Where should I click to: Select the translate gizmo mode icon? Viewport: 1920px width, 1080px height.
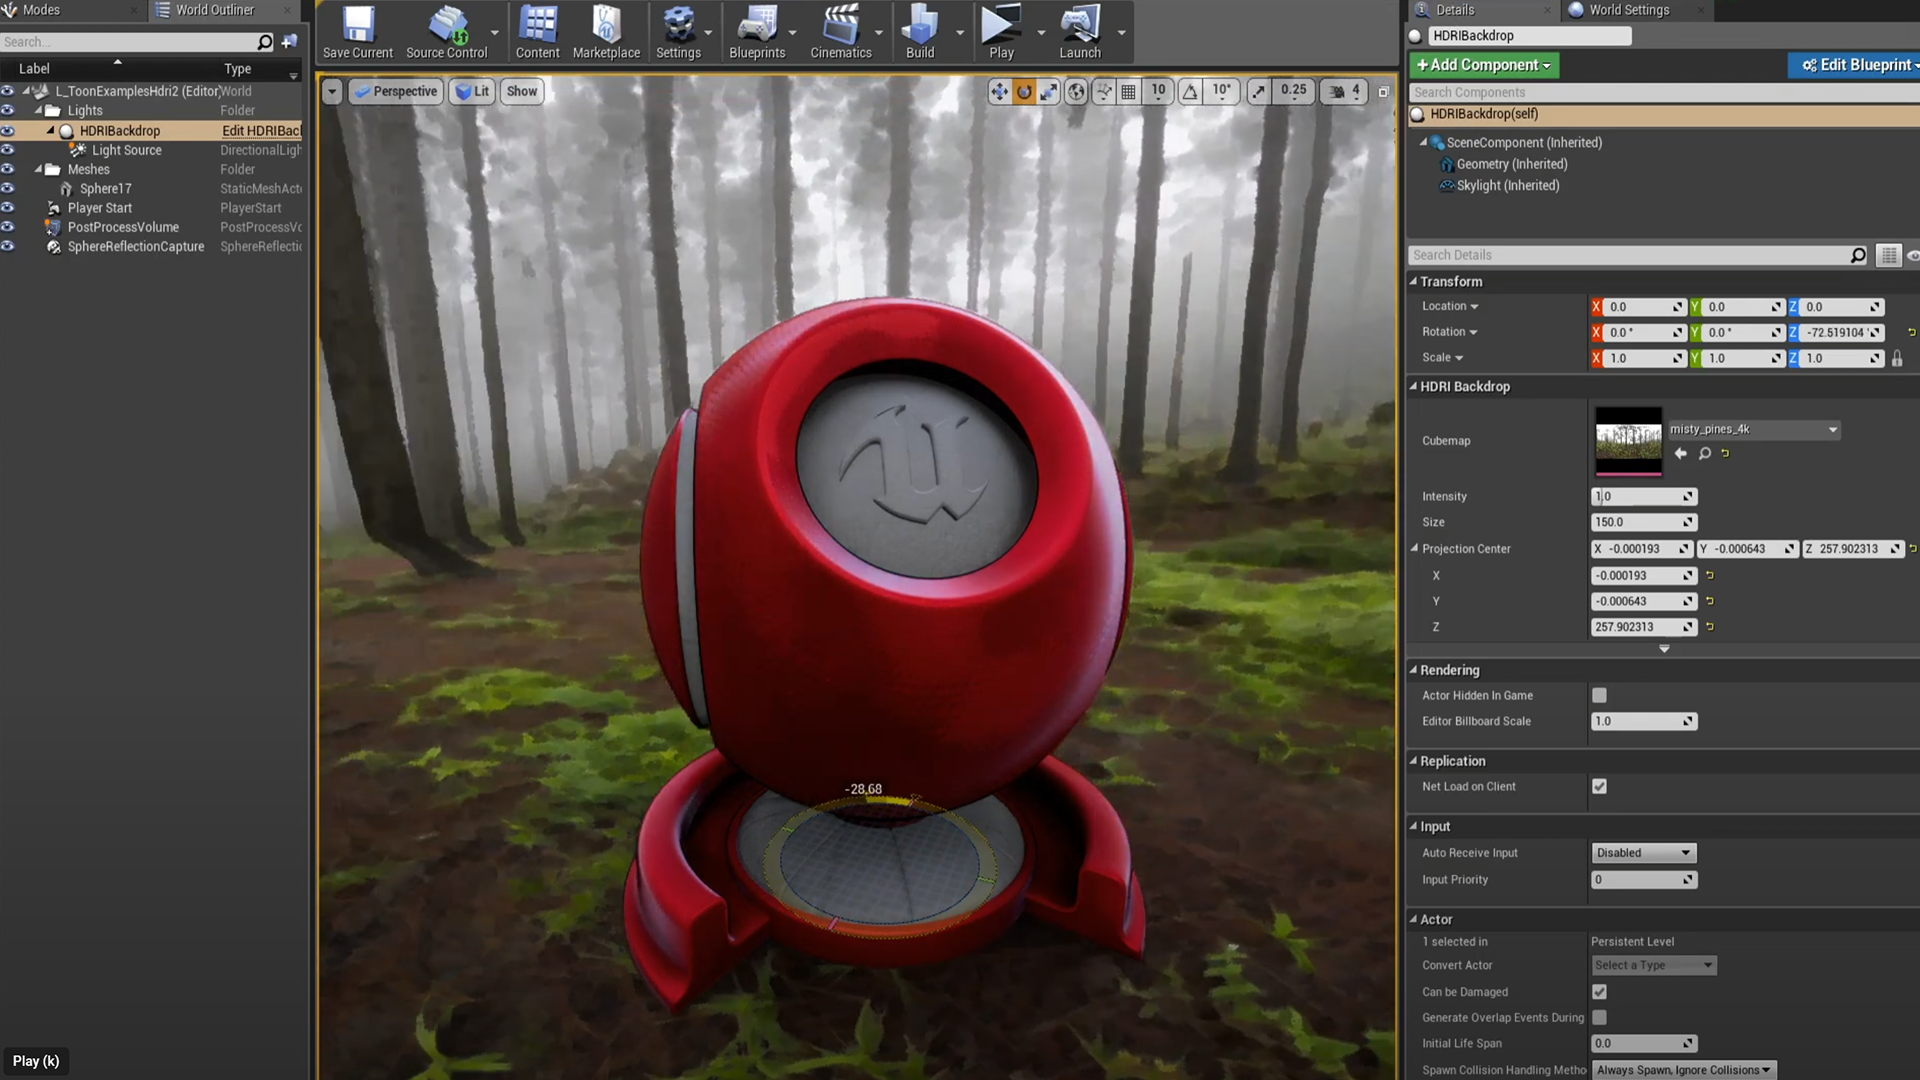click(x=998, y=92)
